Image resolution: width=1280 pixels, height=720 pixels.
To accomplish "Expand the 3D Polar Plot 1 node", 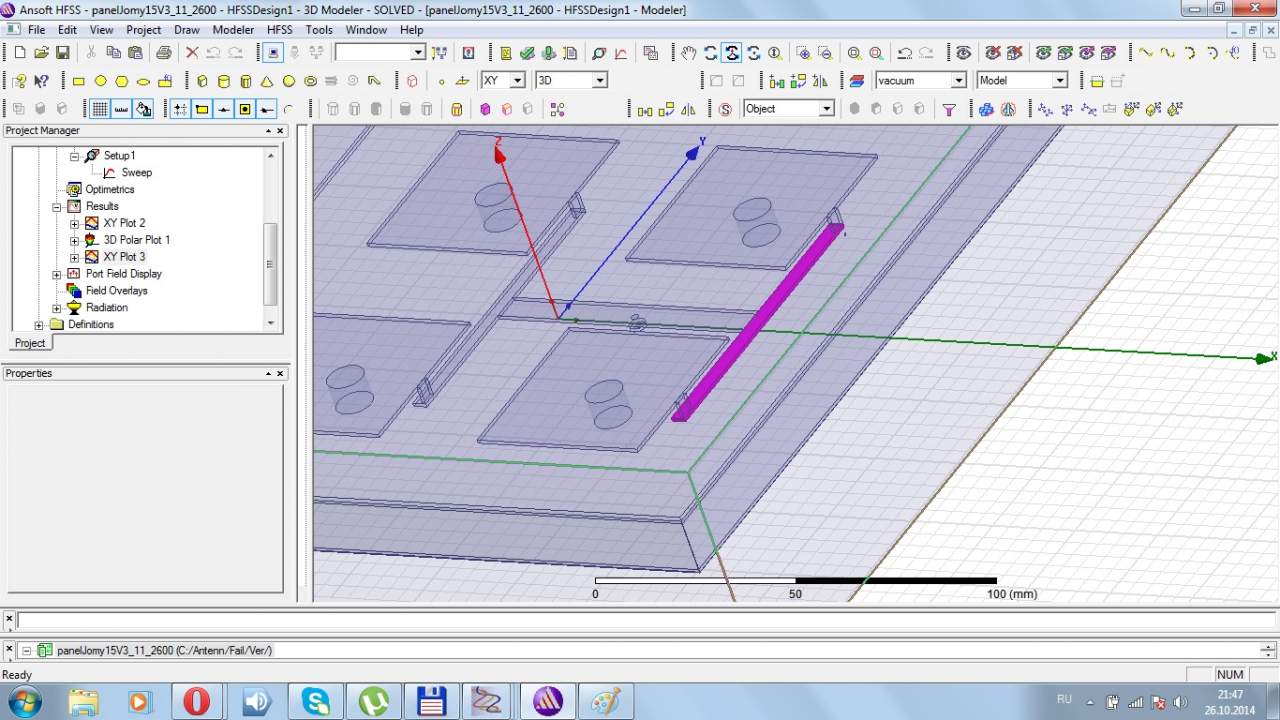I will (x=74, y=240).
